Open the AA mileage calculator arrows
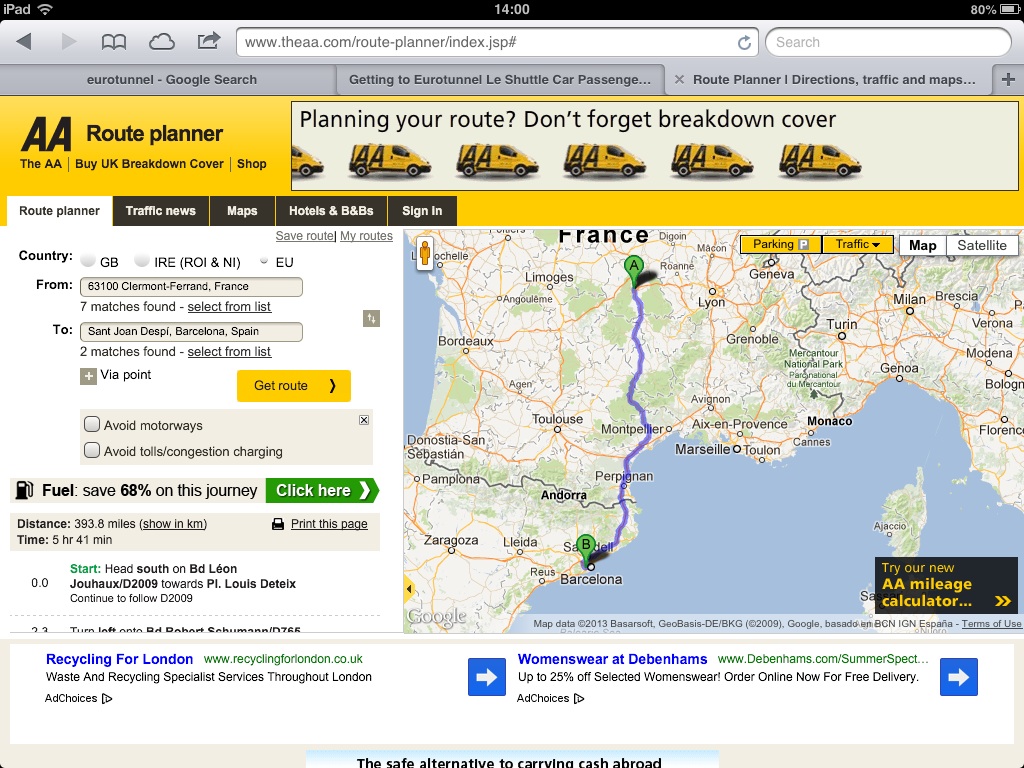 1002,601
